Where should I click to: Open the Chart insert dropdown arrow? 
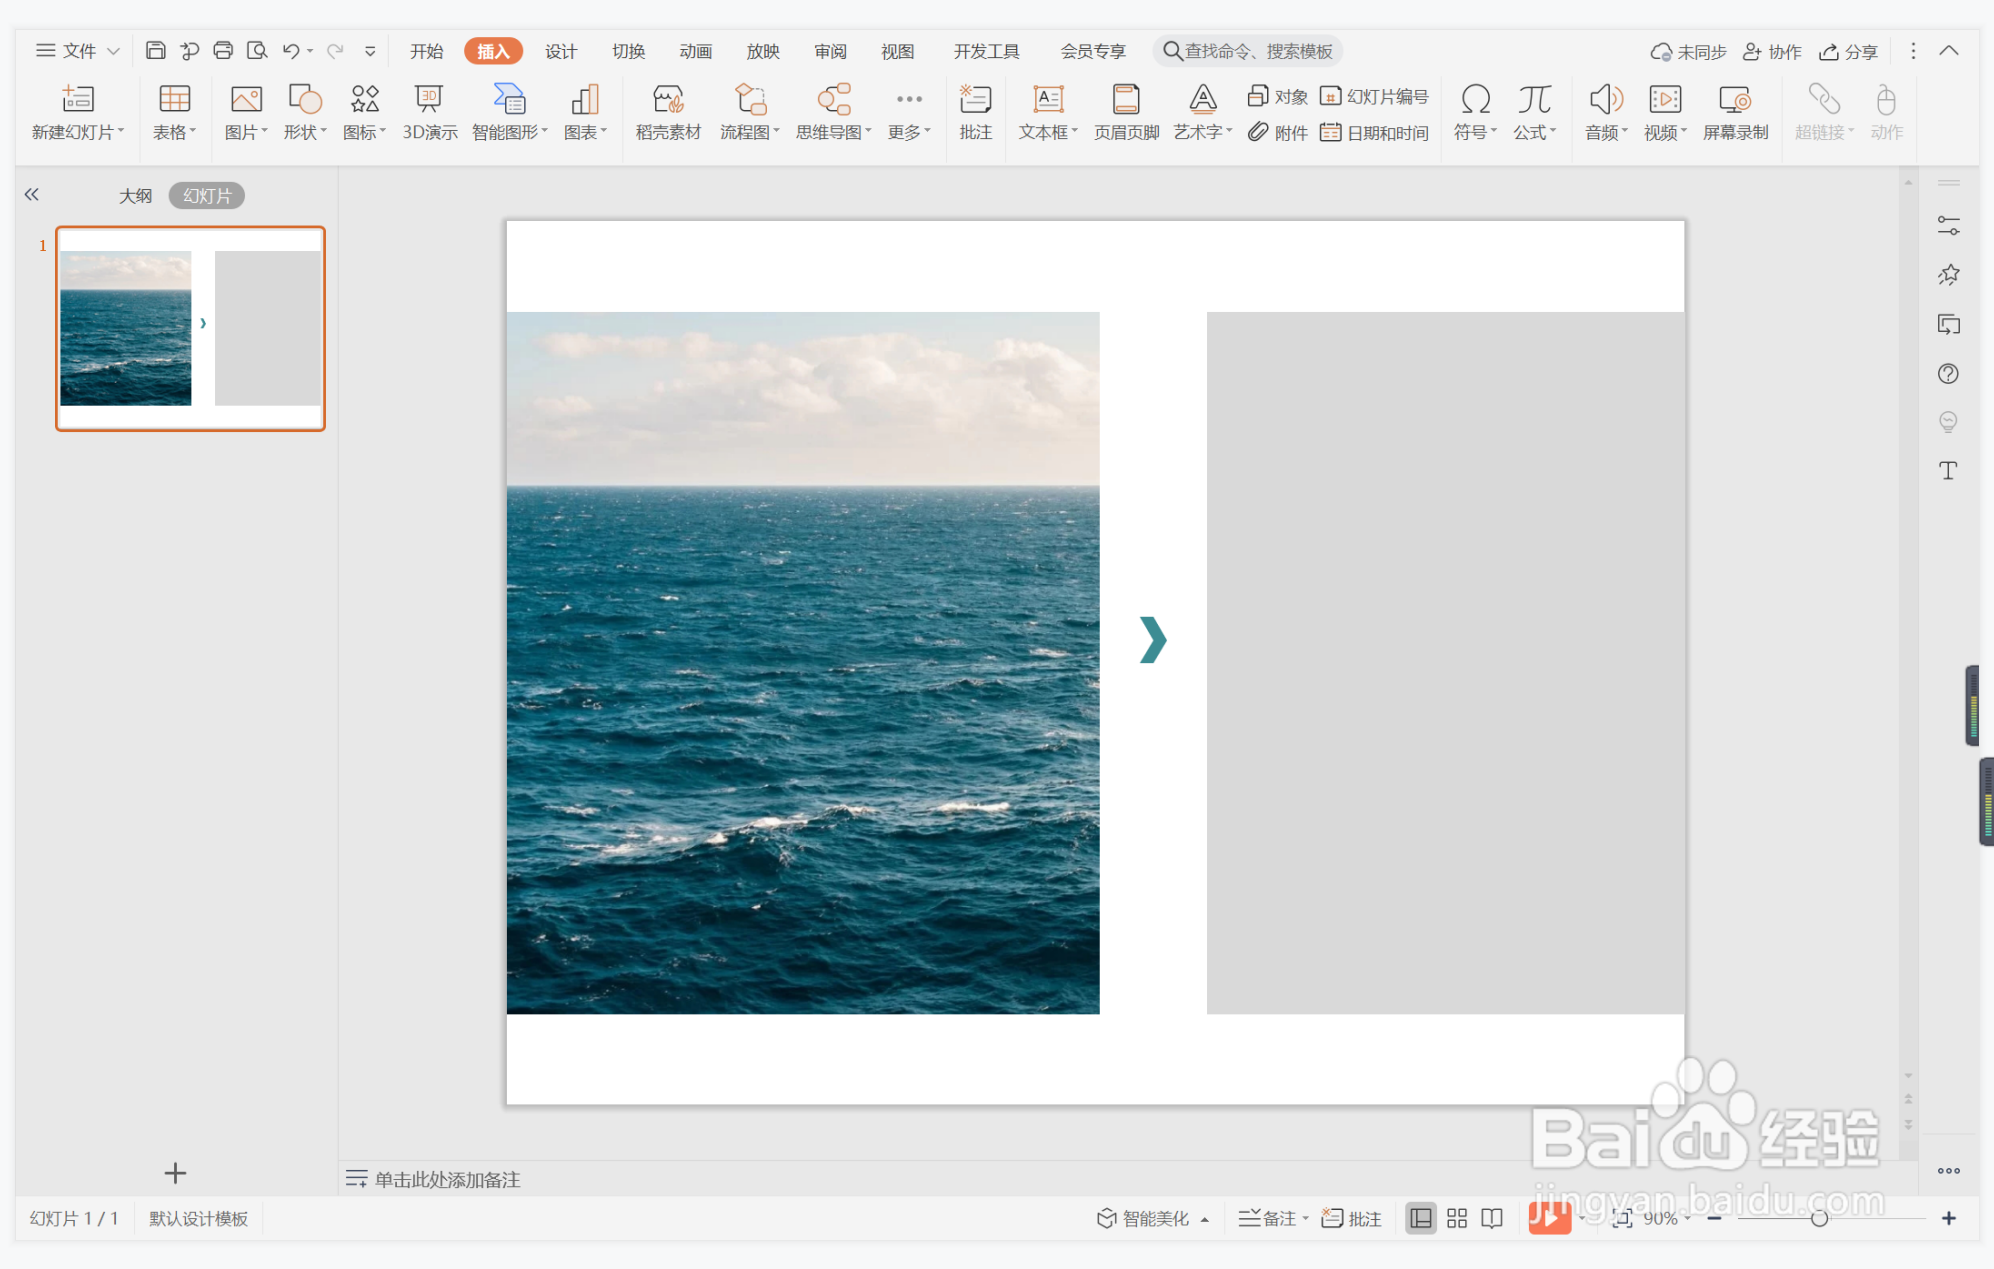[x=604, y=132]
